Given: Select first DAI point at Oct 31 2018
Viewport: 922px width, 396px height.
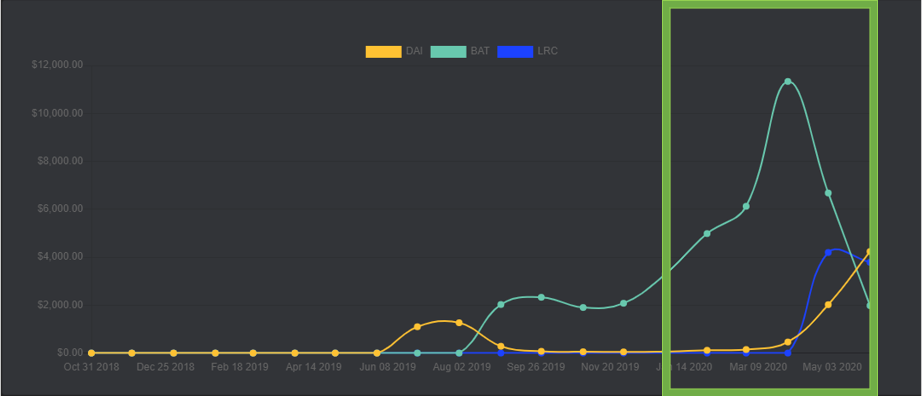Looking at the screenshot, I should click(x=91, y=353).
